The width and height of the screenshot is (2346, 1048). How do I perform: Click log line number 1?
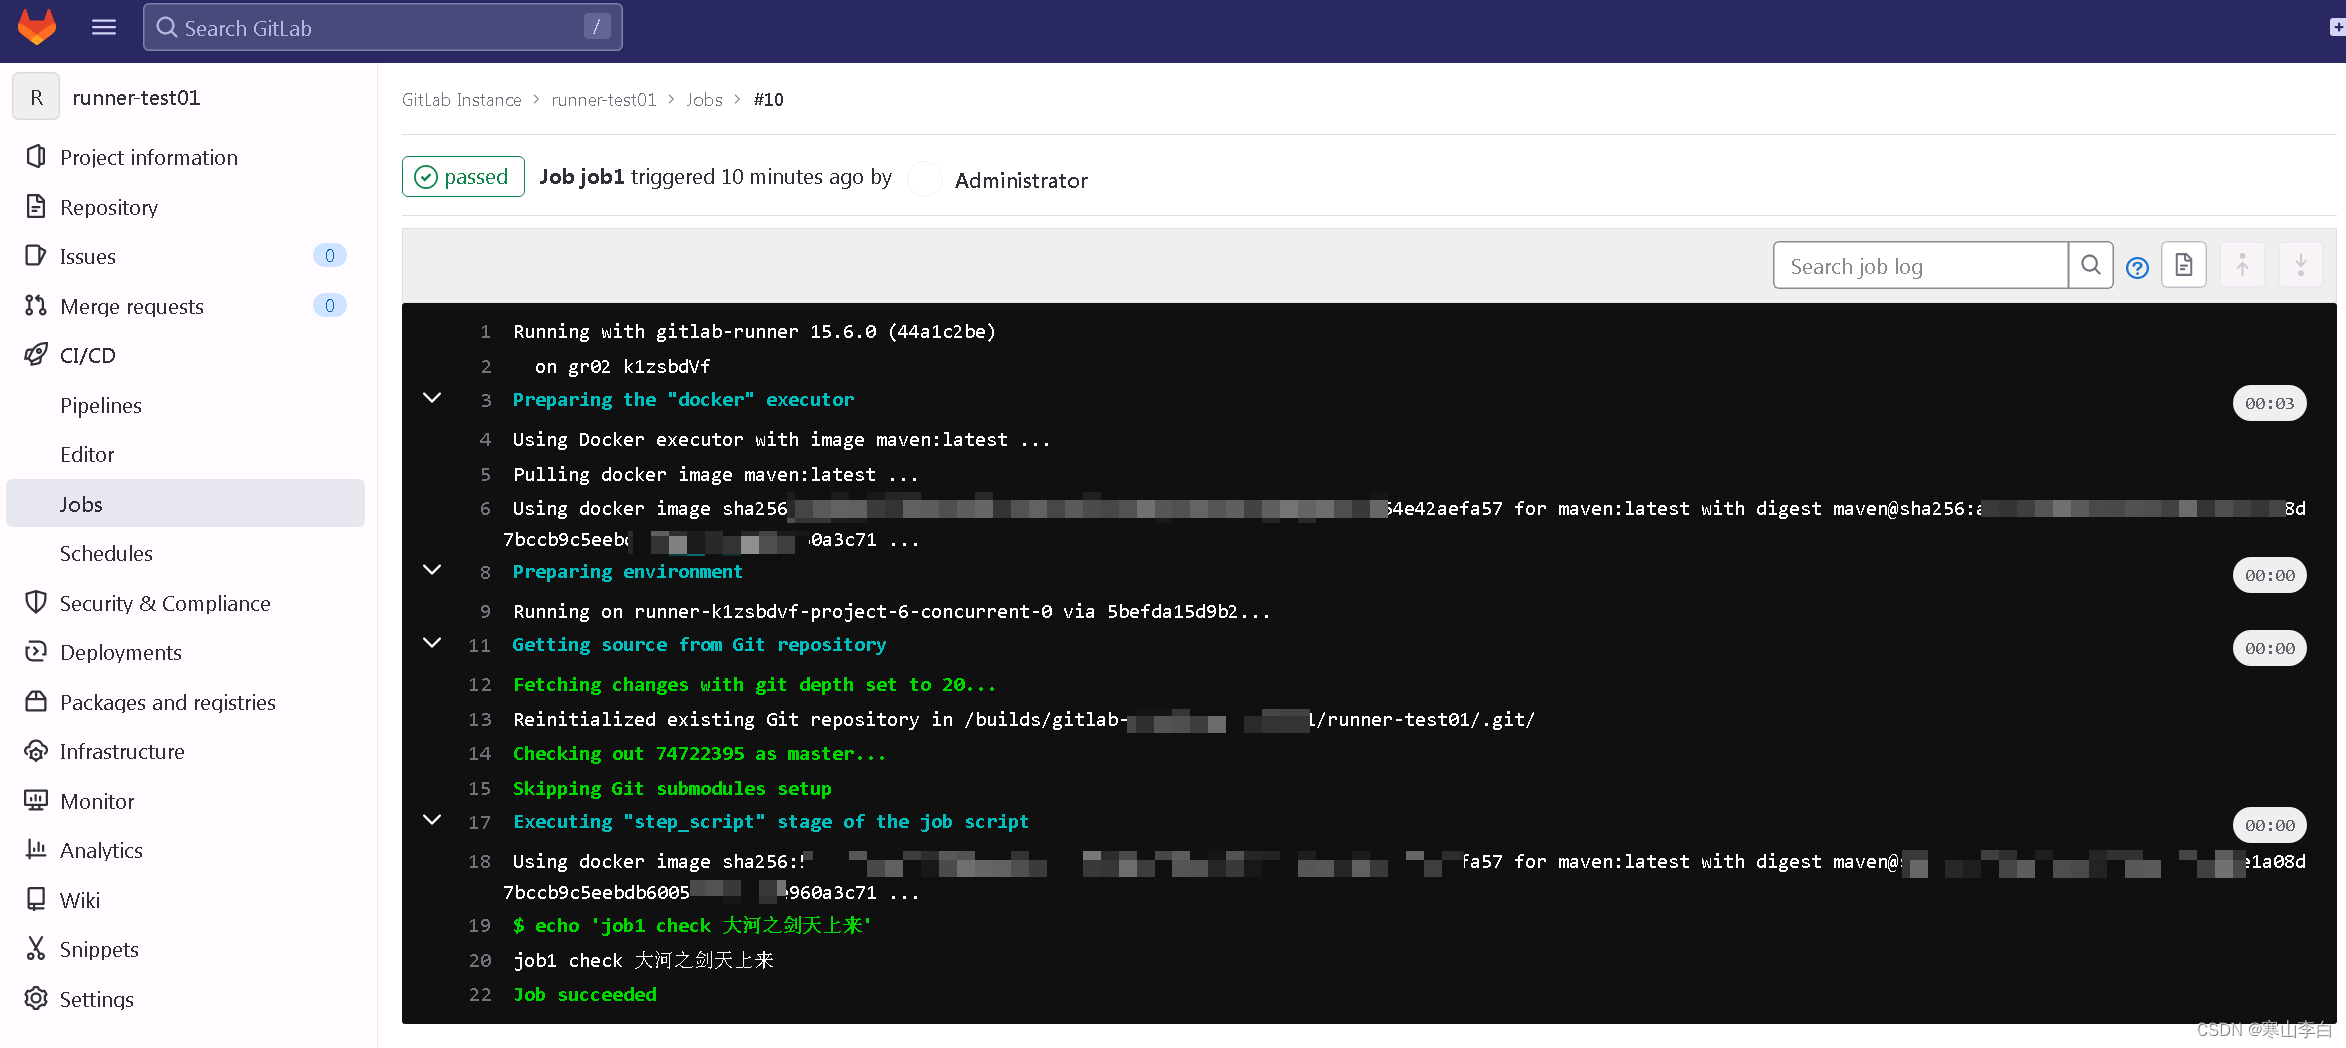click(485, 331)
